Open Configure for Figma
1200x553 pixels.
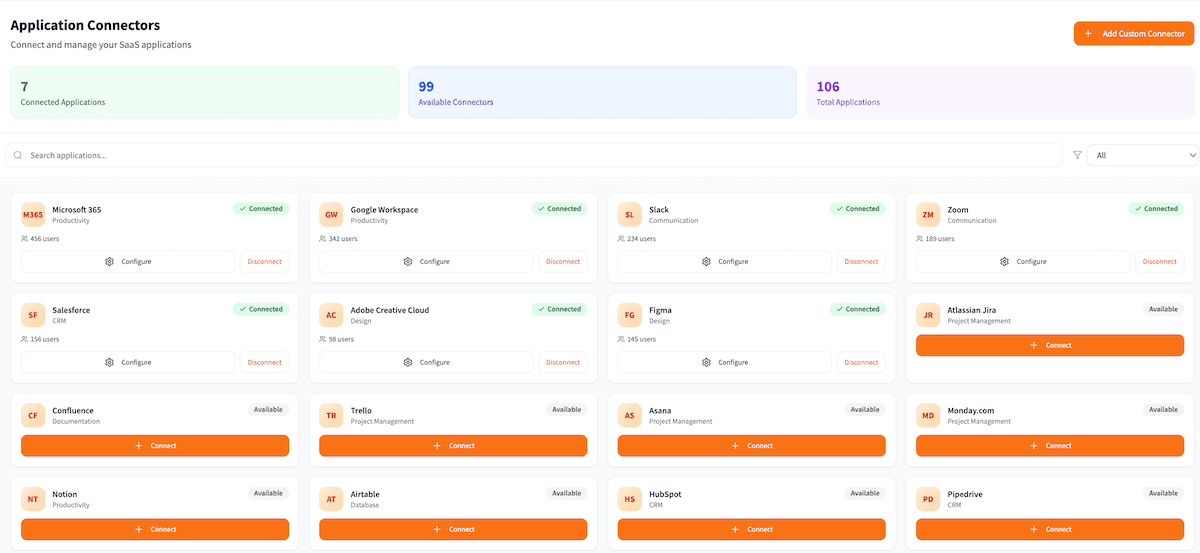pyautogui.click(x=724, y=362)
